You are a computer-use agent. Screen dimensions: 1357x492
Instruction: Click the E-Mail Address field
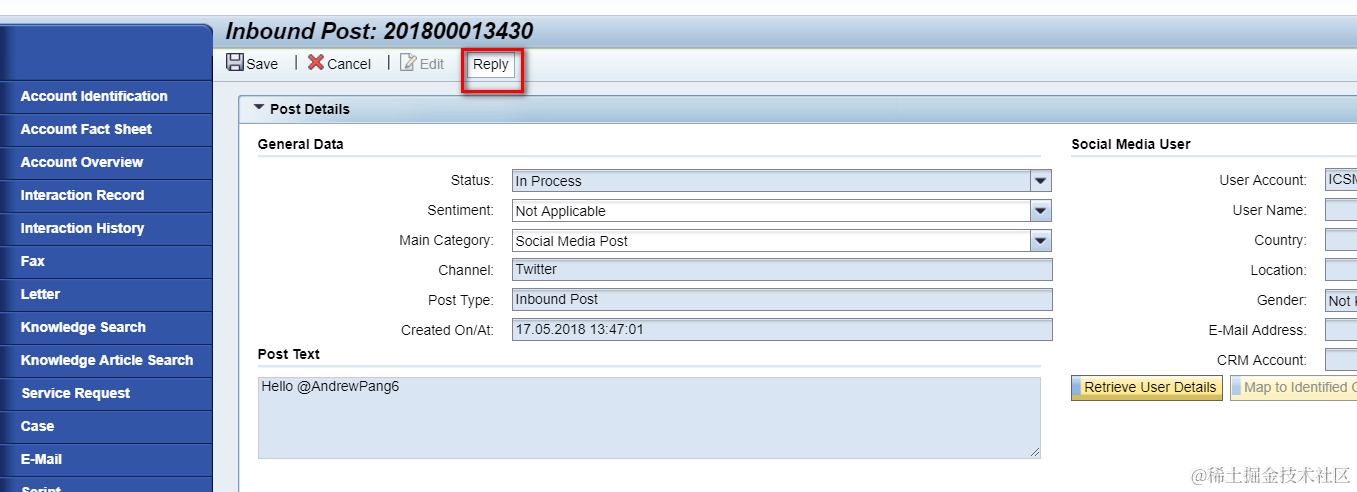pyautogui.click(x=1341, y=330)
